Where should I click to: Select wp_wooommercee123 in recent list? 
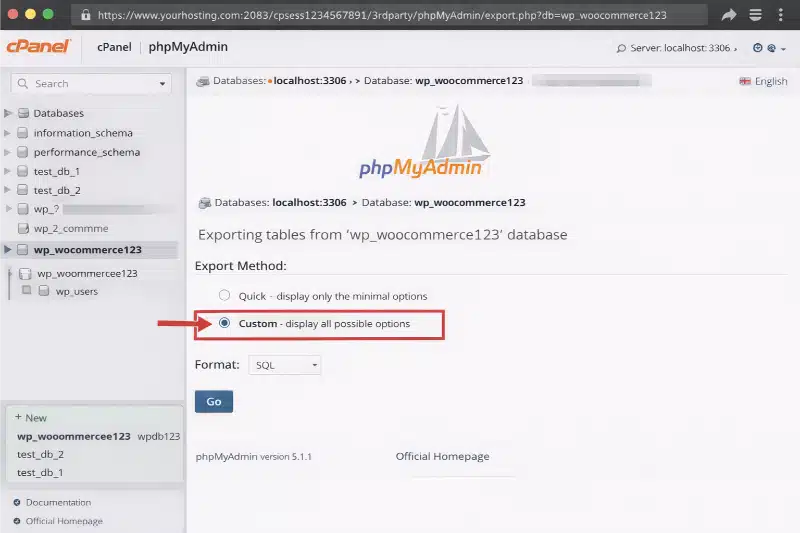click(73, 436)
